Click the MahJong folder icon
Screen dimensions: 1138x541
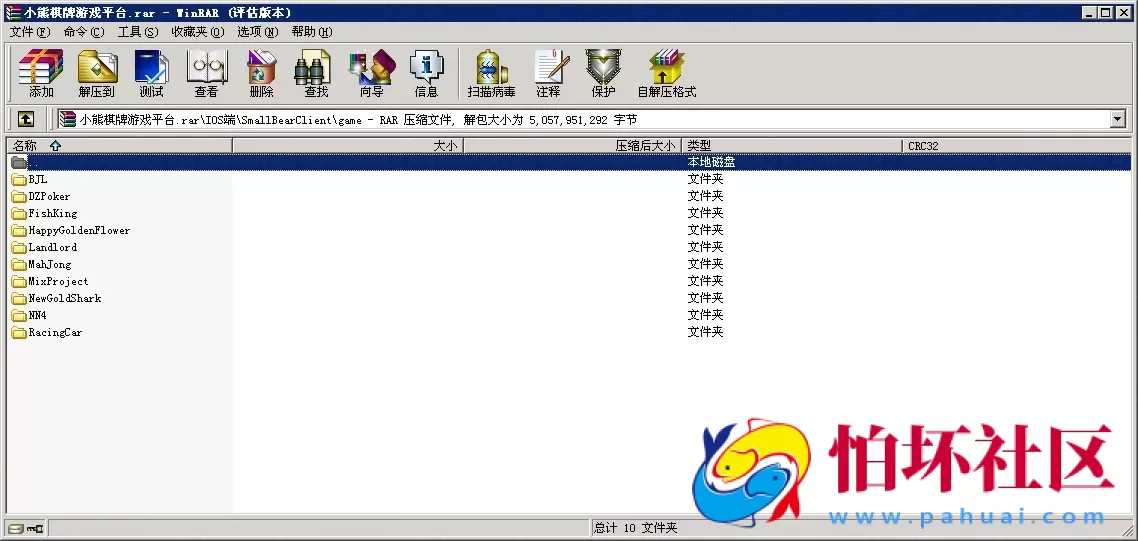(x=19, y=264)
